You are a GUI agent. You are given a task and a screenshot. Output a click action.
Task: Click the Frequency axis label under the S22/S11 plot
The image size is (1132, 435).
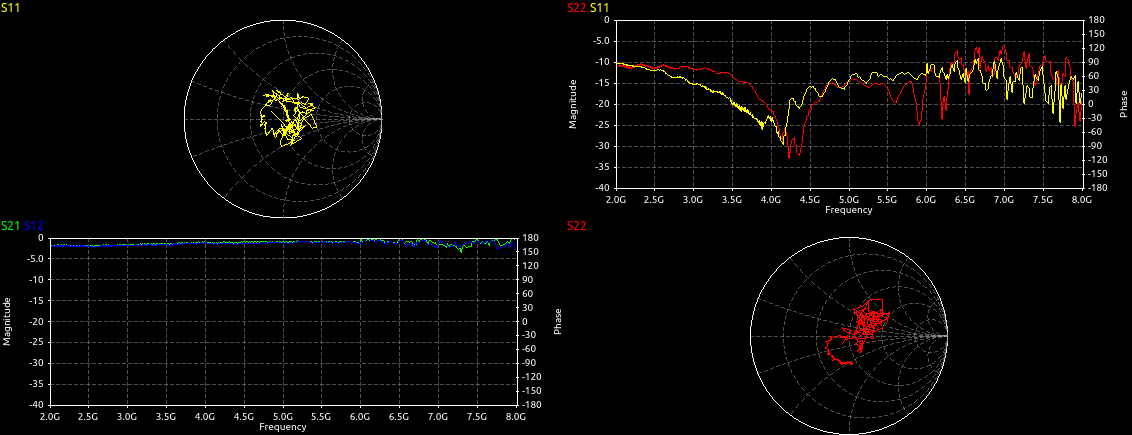point(849,210)
